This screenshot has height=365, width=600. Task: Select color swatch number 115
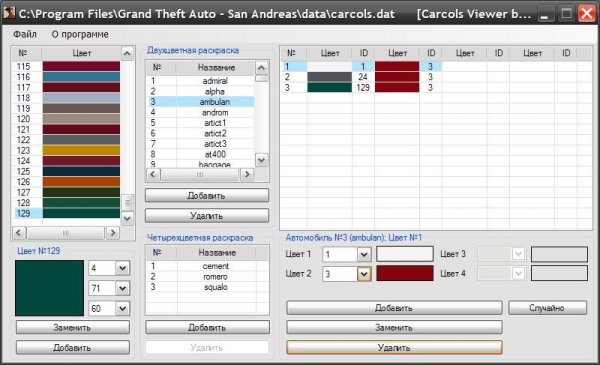81,67
